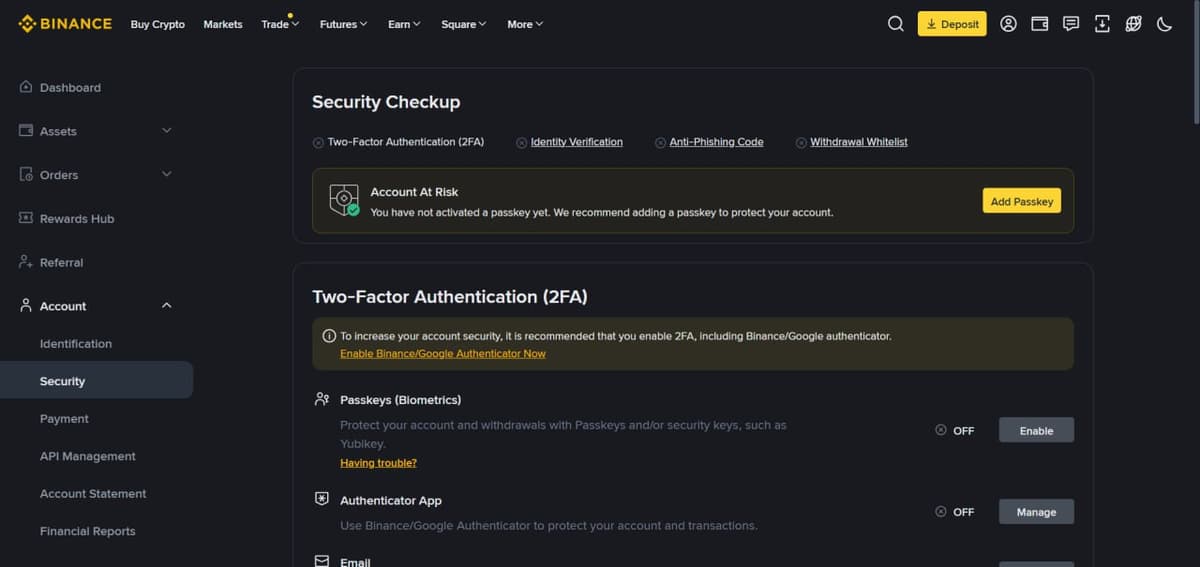The height and width of the screenshot is (567, 1200).
Task: Open the Earn dropdown menu
Action: click(404, 24)
